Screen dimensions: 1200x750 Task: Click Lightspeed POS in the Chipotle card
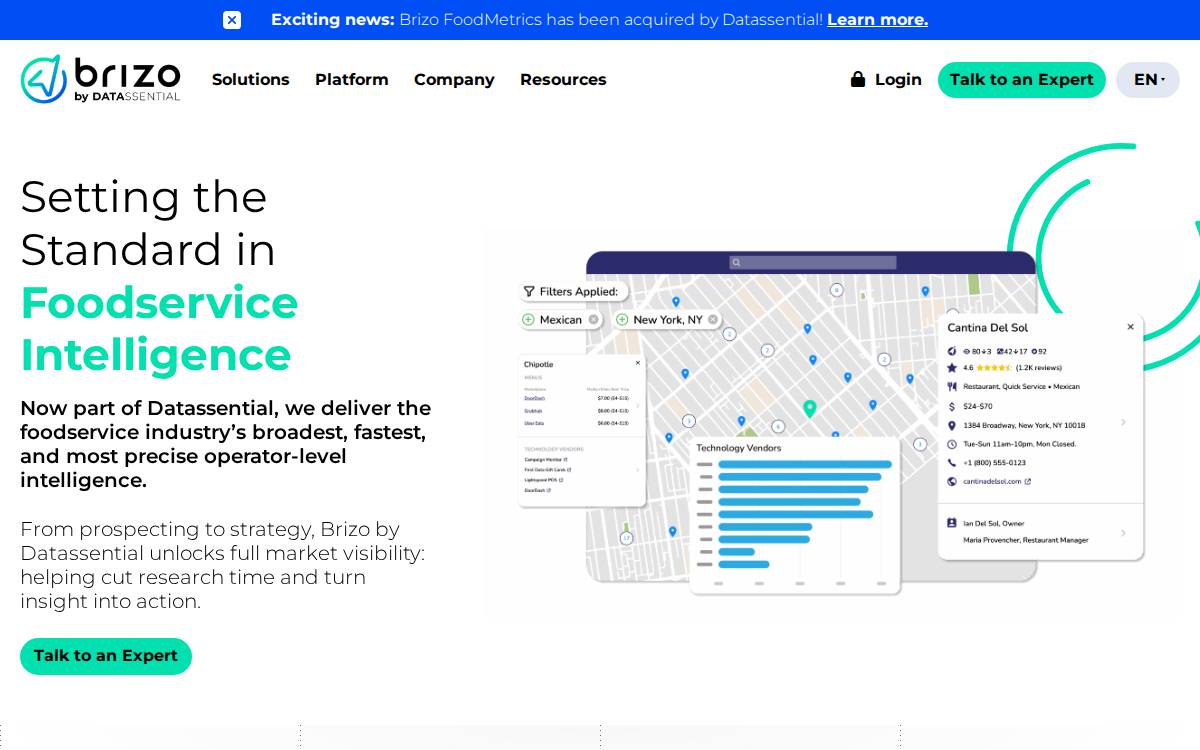click(543, 480)
